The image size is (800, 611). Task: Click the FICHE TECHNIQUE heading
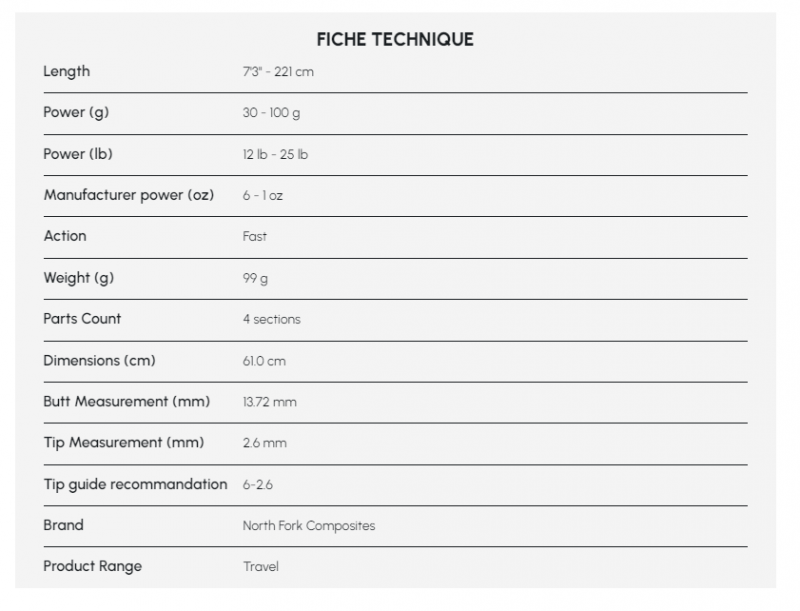395,40
